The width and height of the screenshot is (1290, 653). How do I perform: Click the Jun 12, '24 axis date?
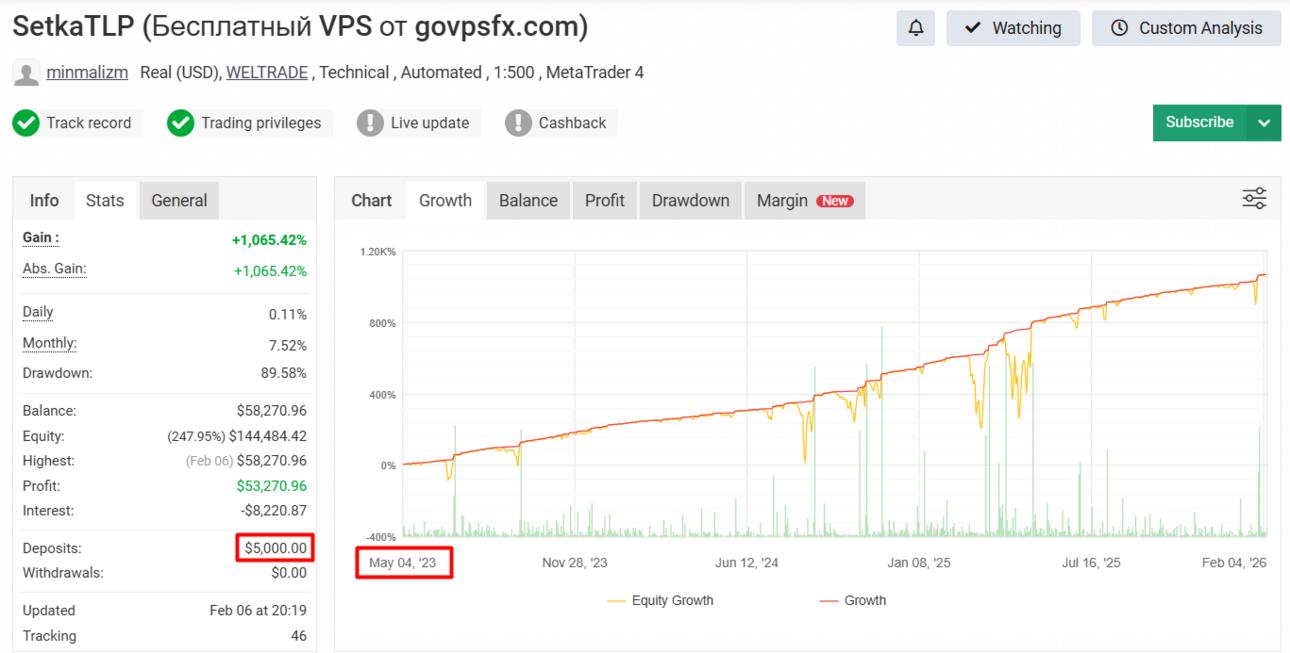pyautogui.click(x=747, y=563)
